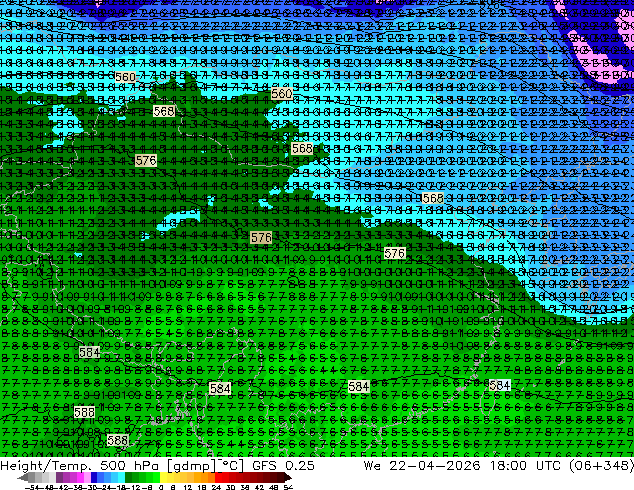Screen dimensions: 634x490
Task: Click the gray left arrow of the color bar
Action: (x=23, y=477)
